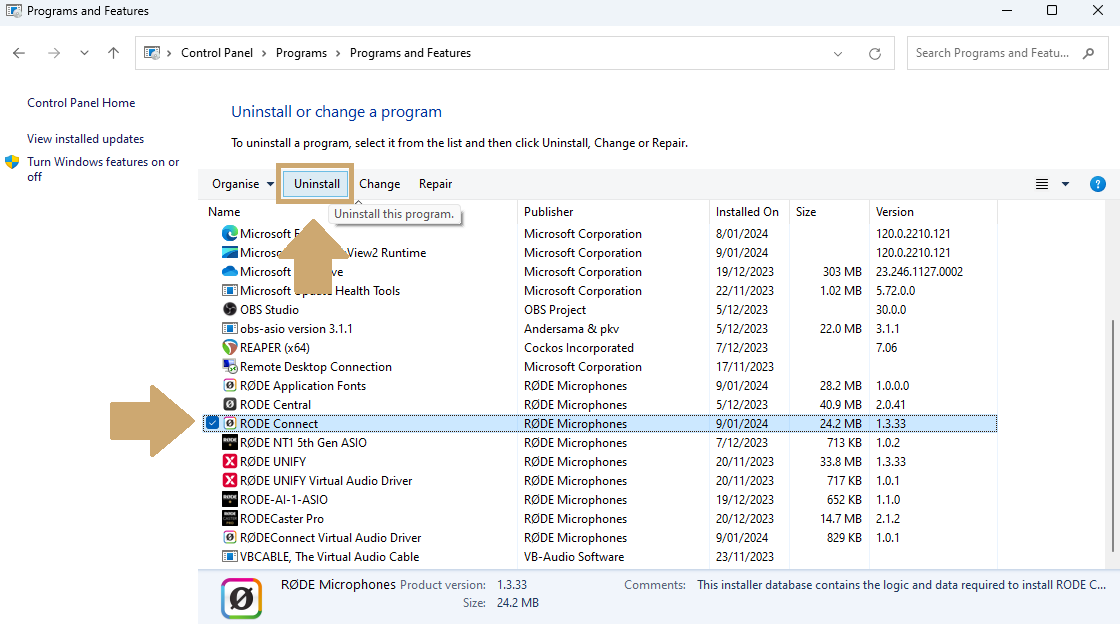Click the large RØDE logo in details pane
Image resolution: width=1120 pixels, height=624 pixels.
coord(241,598)
